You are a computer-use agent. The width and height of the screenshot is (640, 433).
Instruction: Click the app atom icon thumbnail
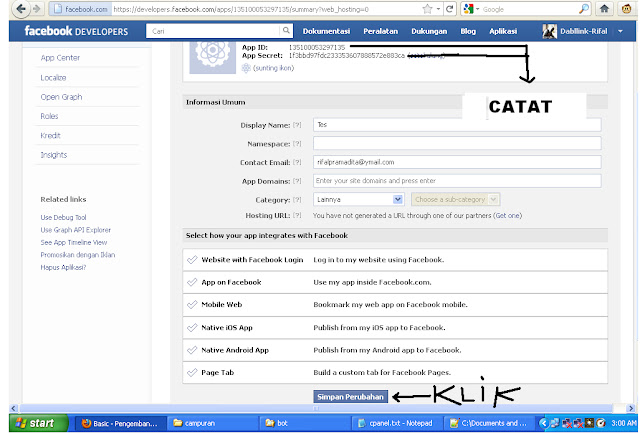pos(213,58)
